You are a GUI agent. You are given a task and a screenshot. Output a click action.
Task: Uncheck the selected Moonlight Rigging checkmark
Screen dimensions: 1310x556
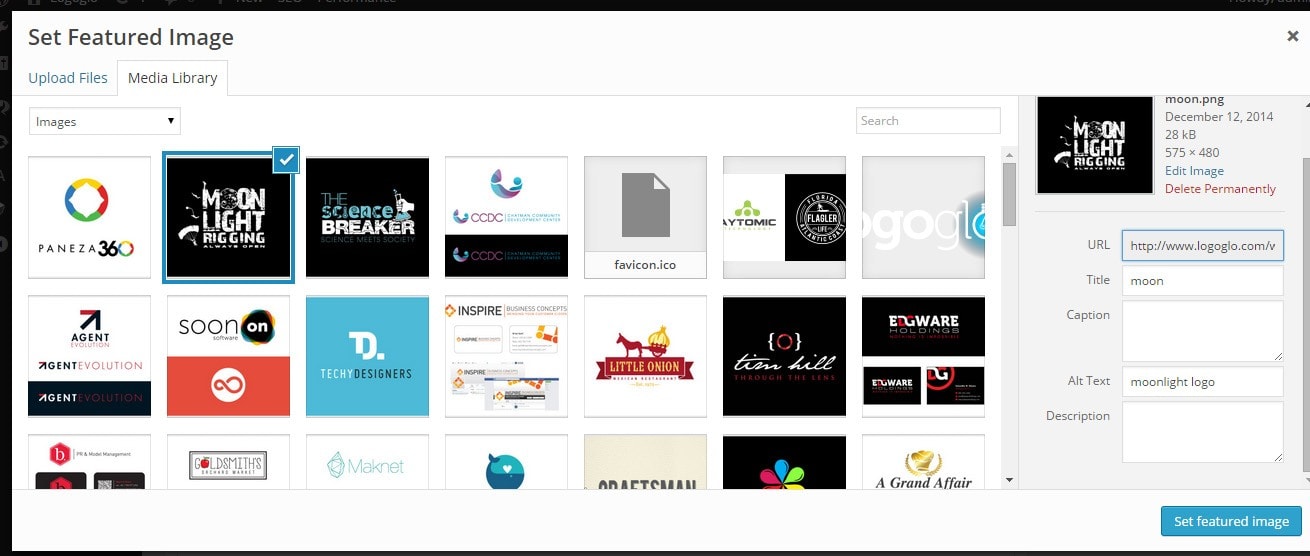[x=286, y=159]
